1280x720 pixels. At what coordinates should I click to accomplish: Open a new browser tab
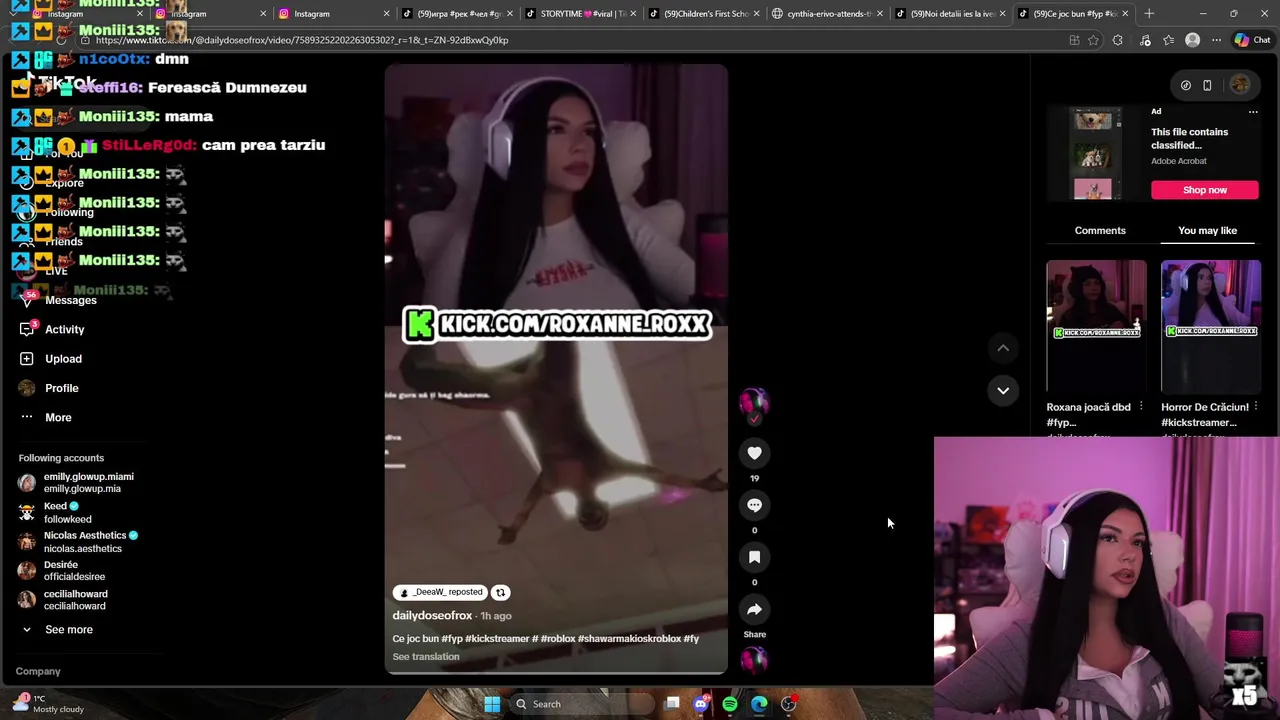(1149, 13)
